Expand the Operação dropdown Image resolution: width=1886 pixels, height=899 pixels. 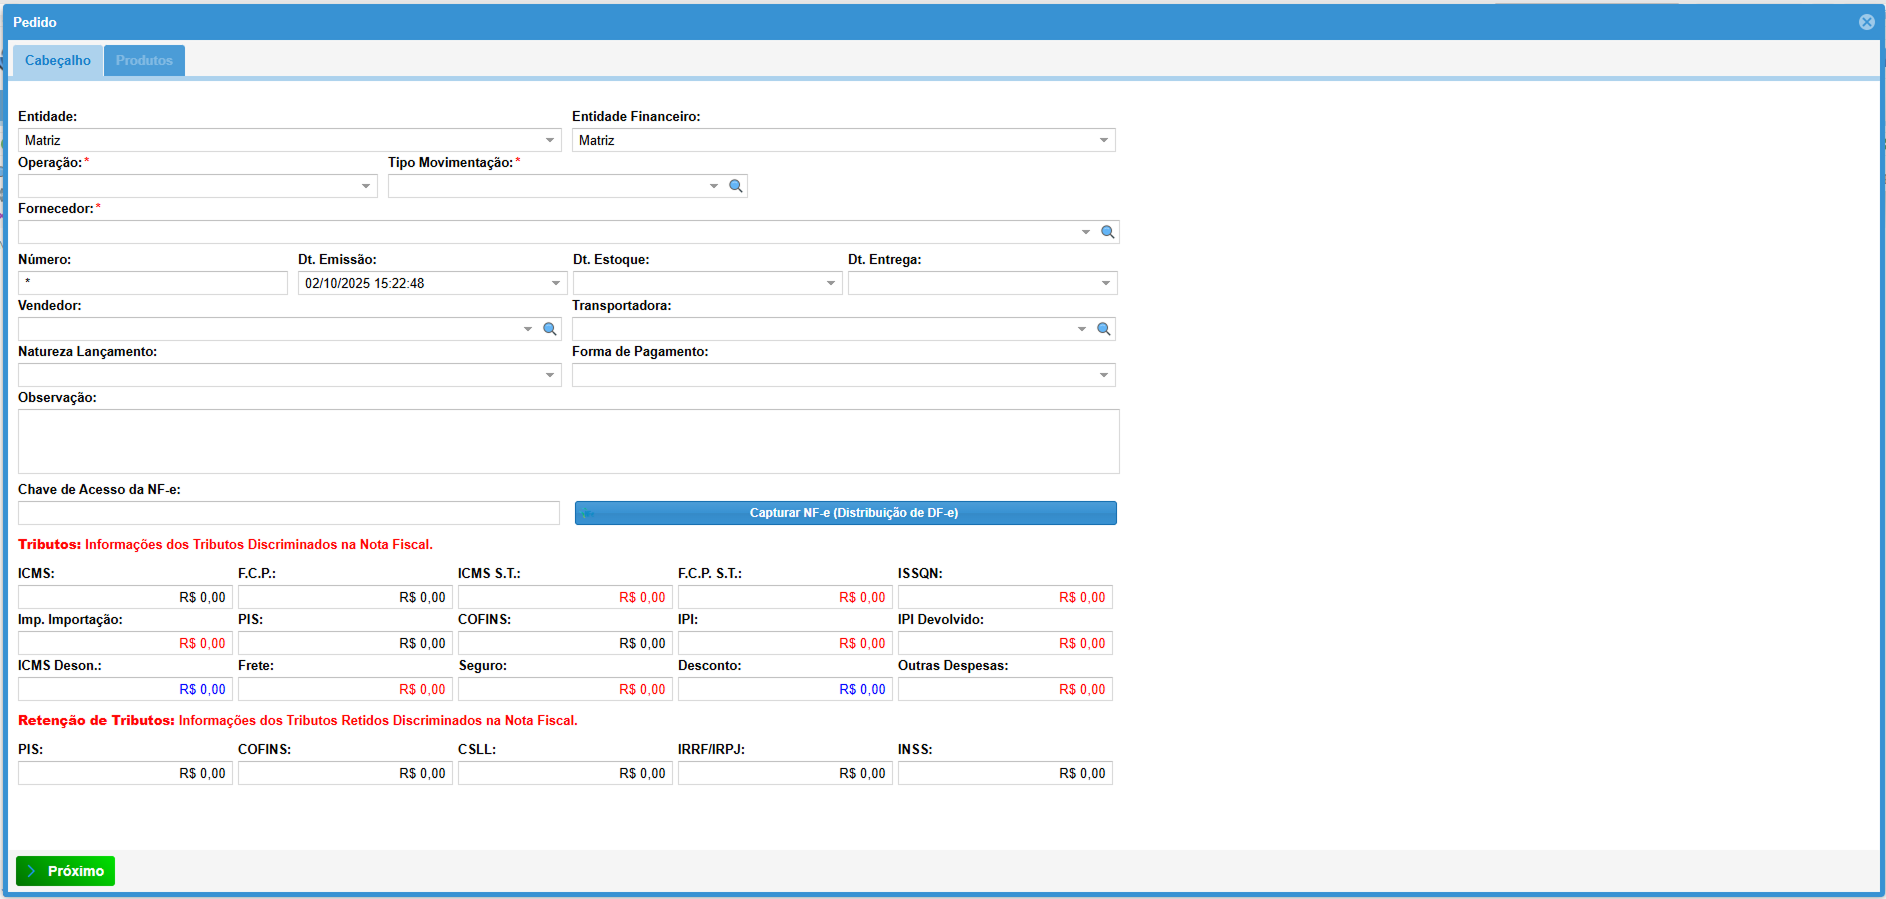[x=366, y=186]
